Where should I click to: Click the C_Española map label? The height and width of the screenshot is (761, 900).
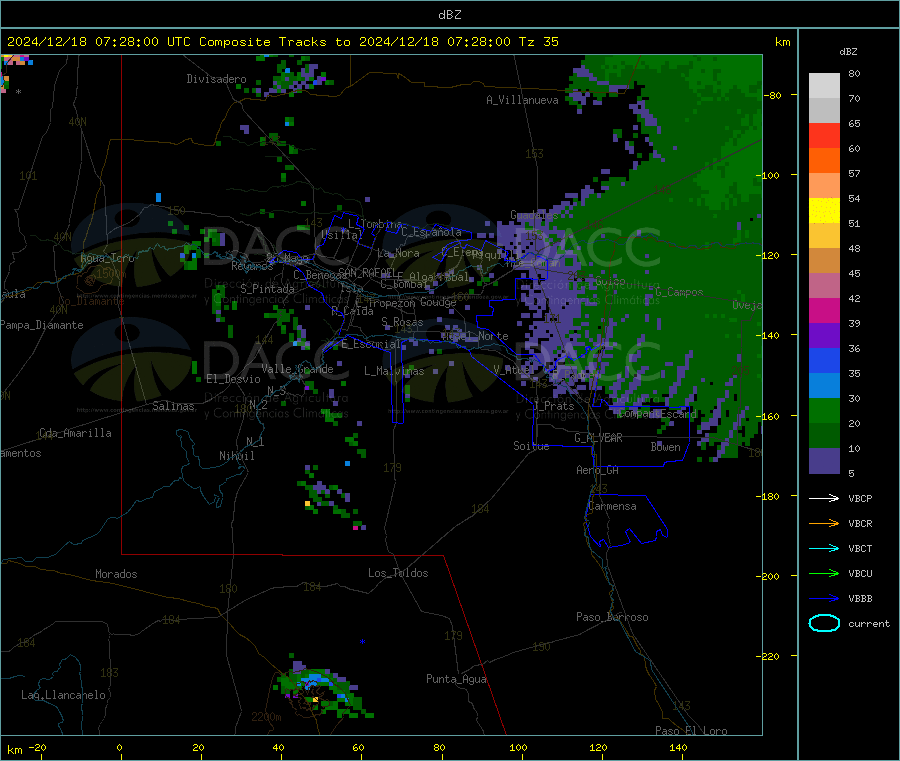tap(431, 232)
